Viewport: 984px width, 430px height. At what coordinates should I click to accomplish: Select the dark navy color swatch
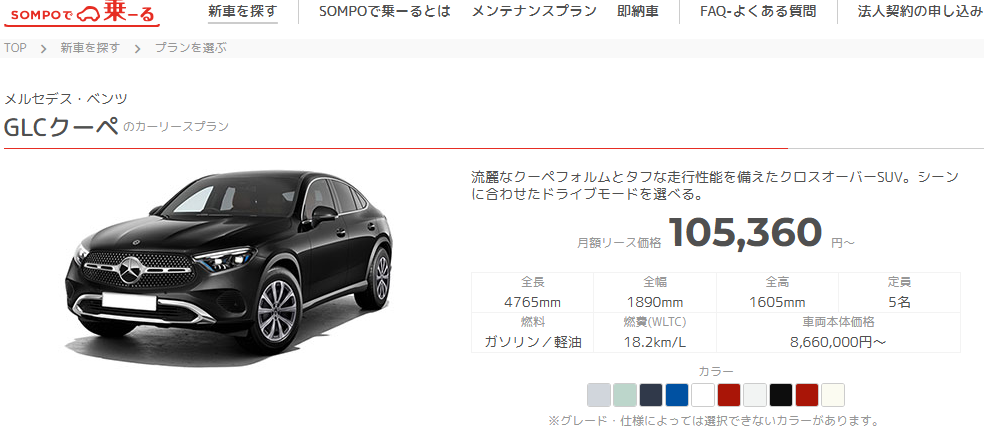pos(651,395)
